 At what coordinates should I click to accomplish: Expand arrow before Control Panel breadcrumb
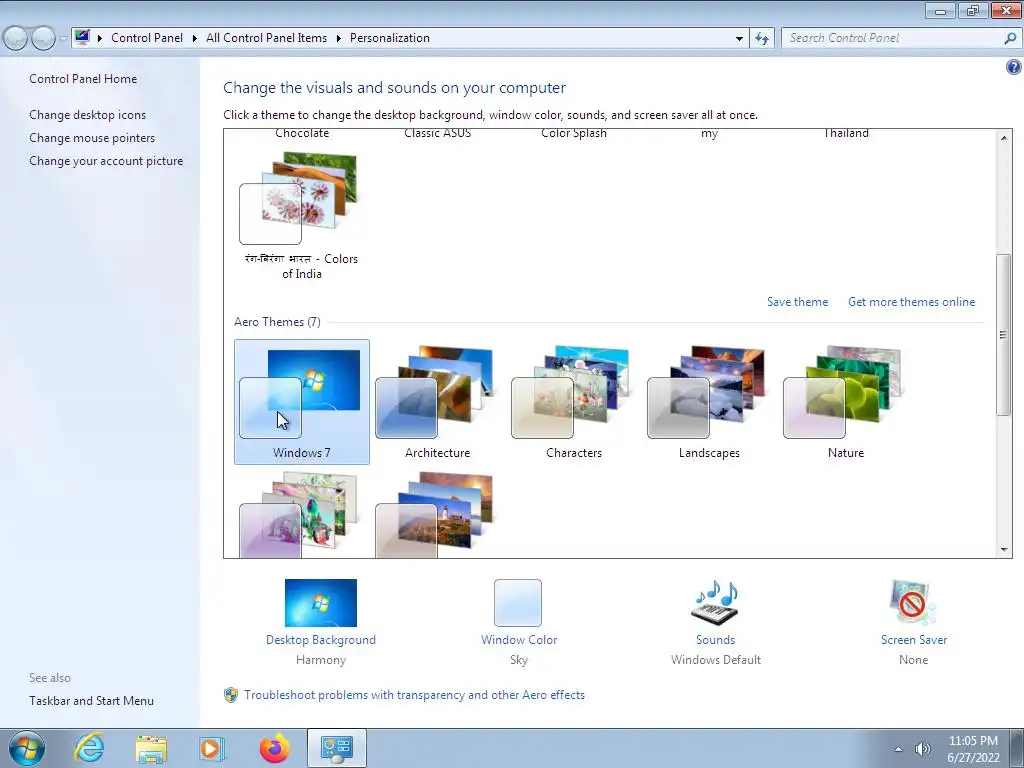point(100,38)
